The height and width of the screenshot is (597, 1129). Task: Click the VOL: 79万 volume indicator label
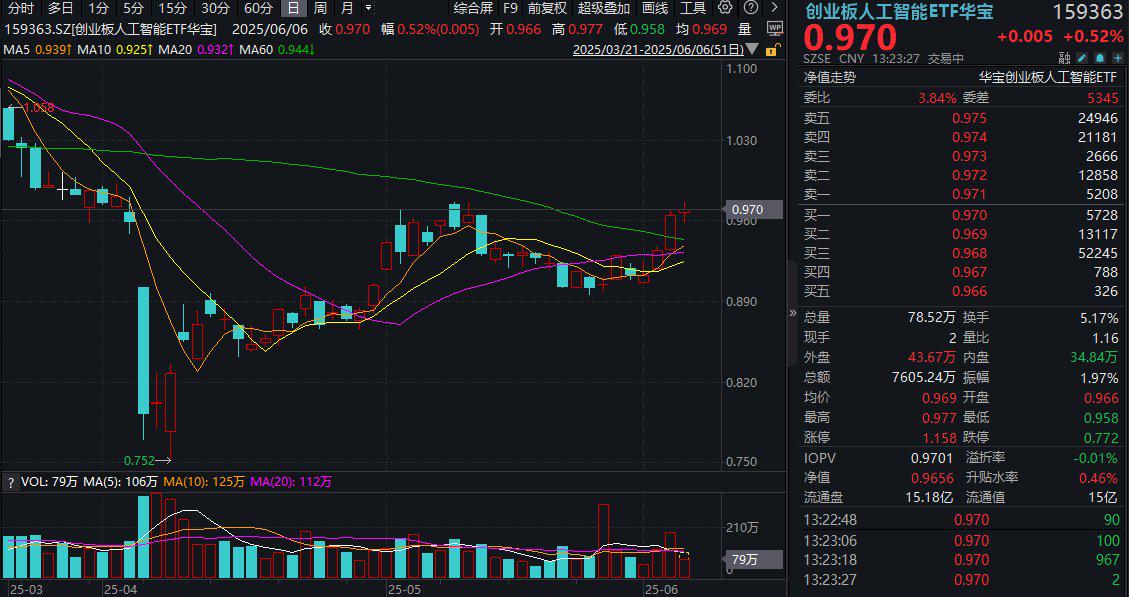tap(49, 482)
